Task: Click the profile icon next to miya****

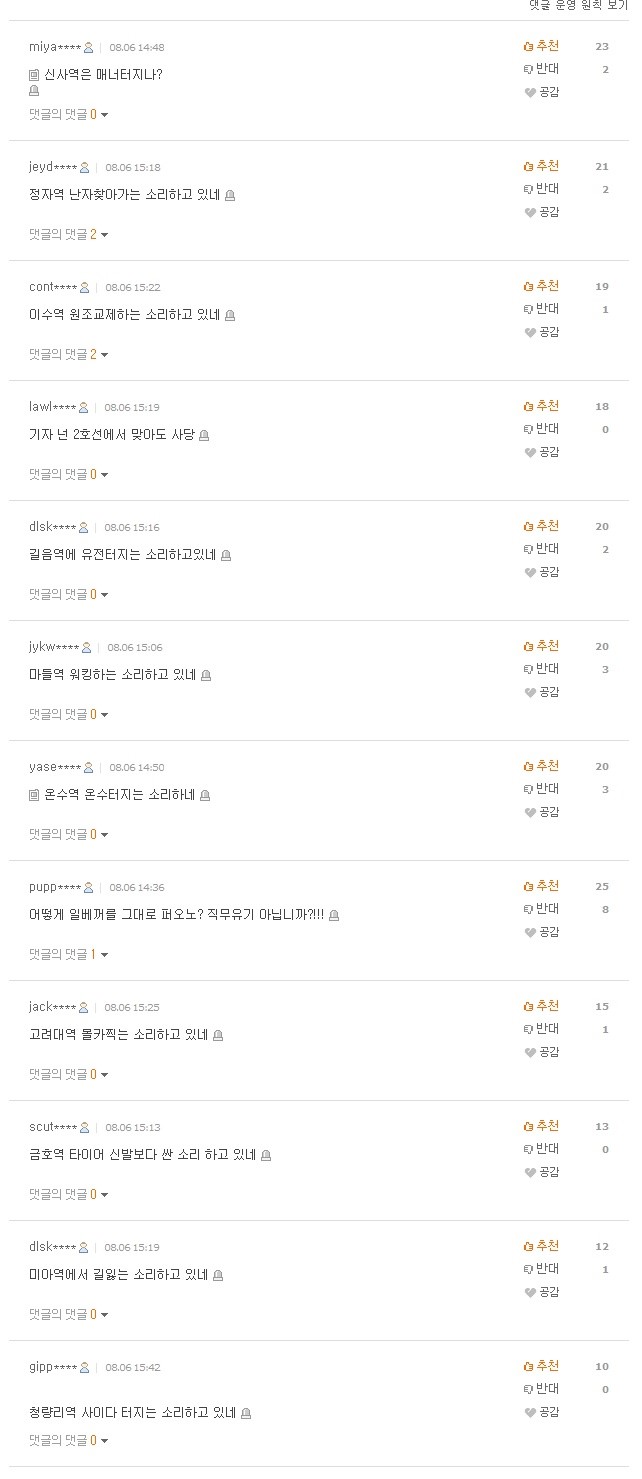Action: pyautogui.click(x=89, y=47)
